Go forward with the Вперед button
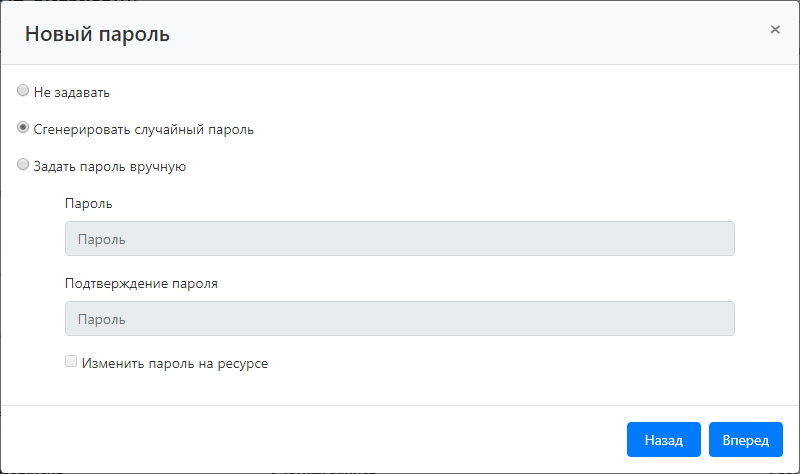The height and width of the screenshot is (474, 800). tap(745, 440)
